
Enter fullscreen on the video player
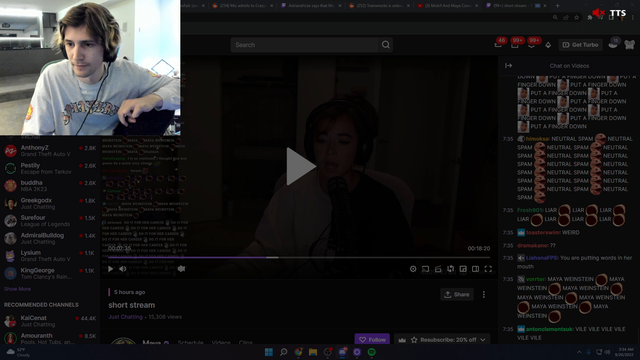[x=488, y=269]
